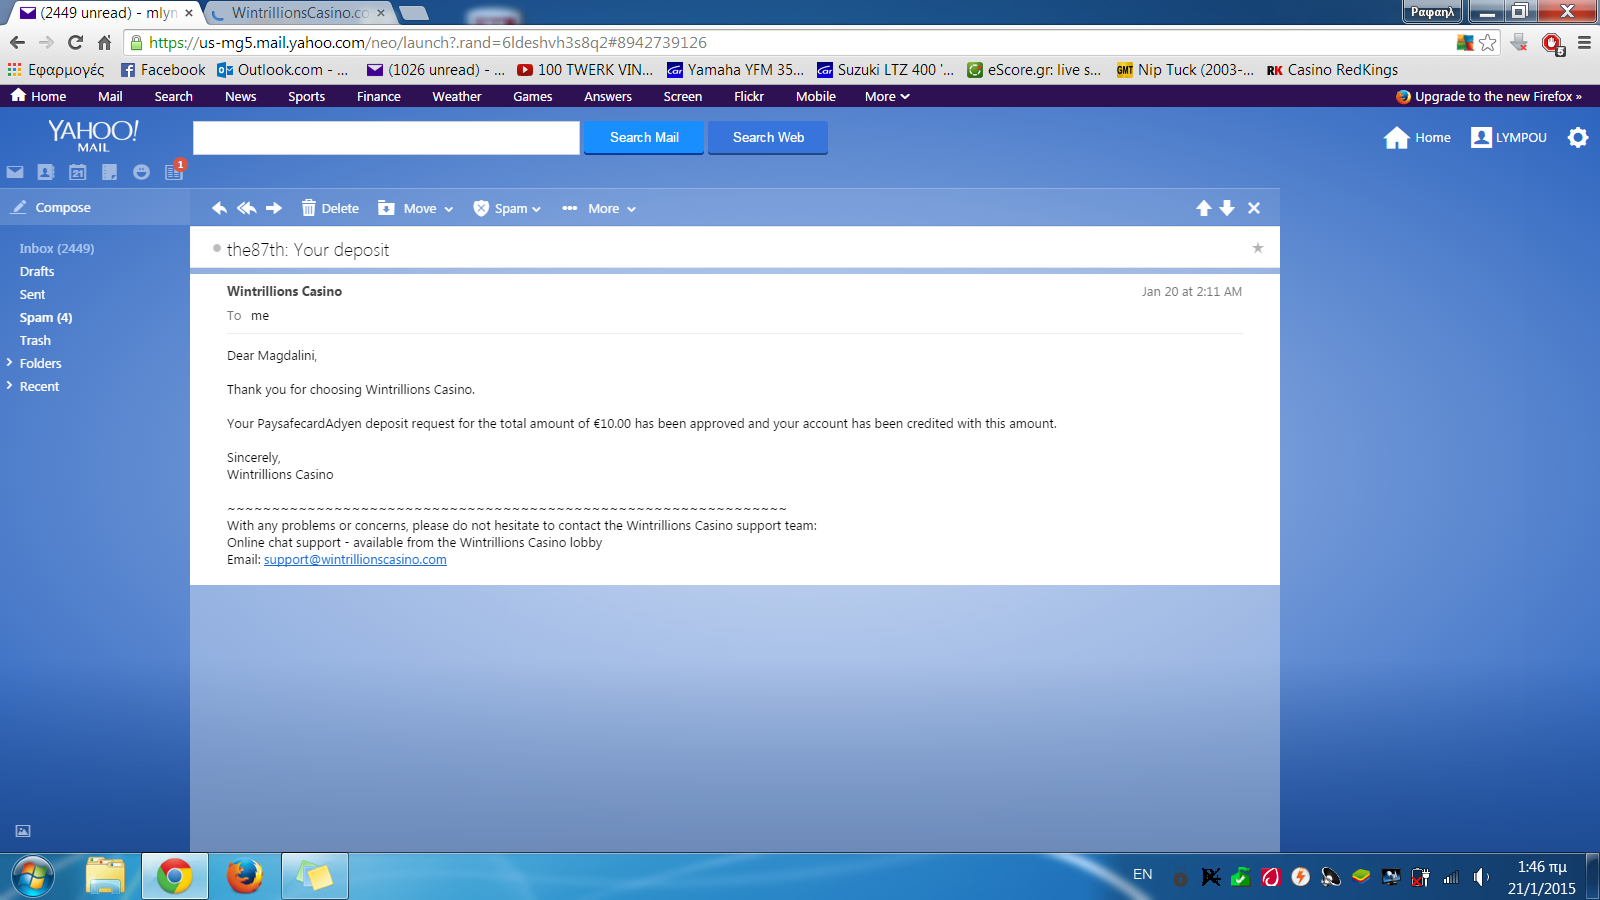The height and width of the screenshot is (900, 1600).
Task: Expand the More menu in Yahoo navigation bar
Action: pyautogui.click(x=887, y=96)
